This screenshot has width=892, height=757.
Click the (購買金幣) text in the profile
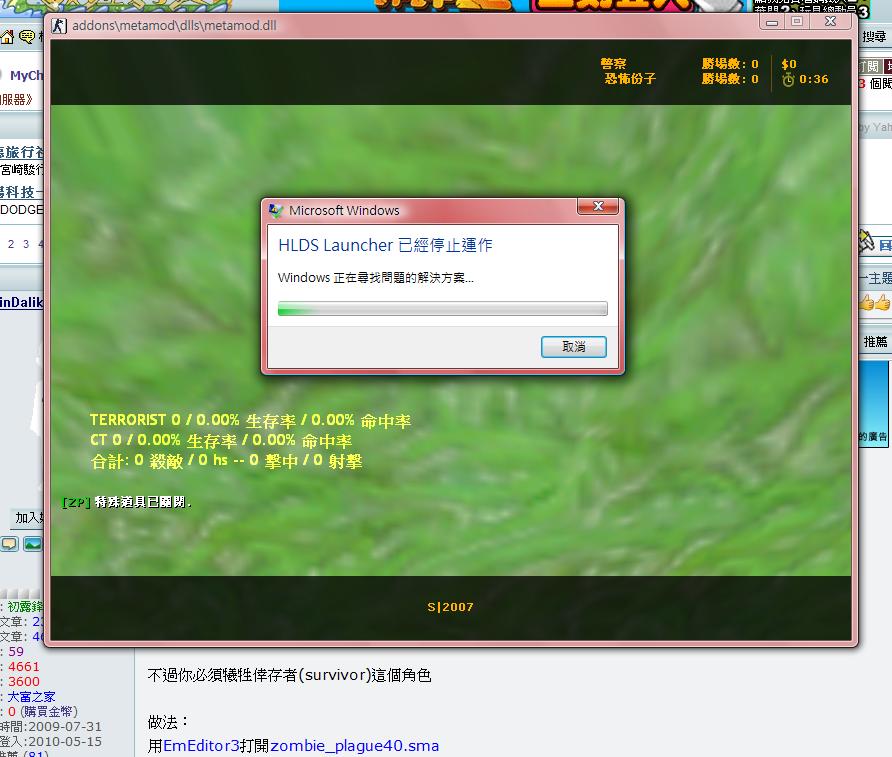click(48, 712)
